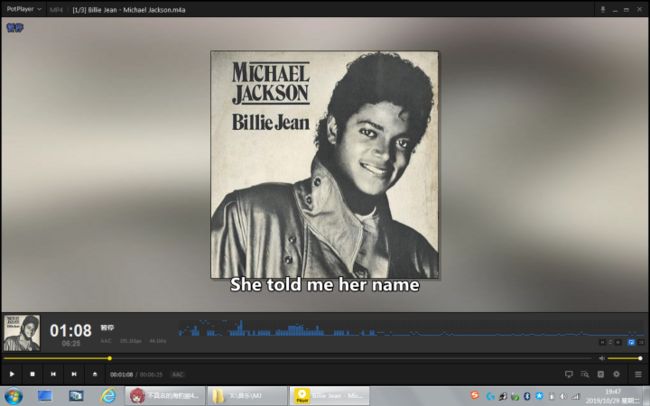650x406 pixels.
Task: Click the Billie Jean album cover image
Action: [x=325, y=164]
